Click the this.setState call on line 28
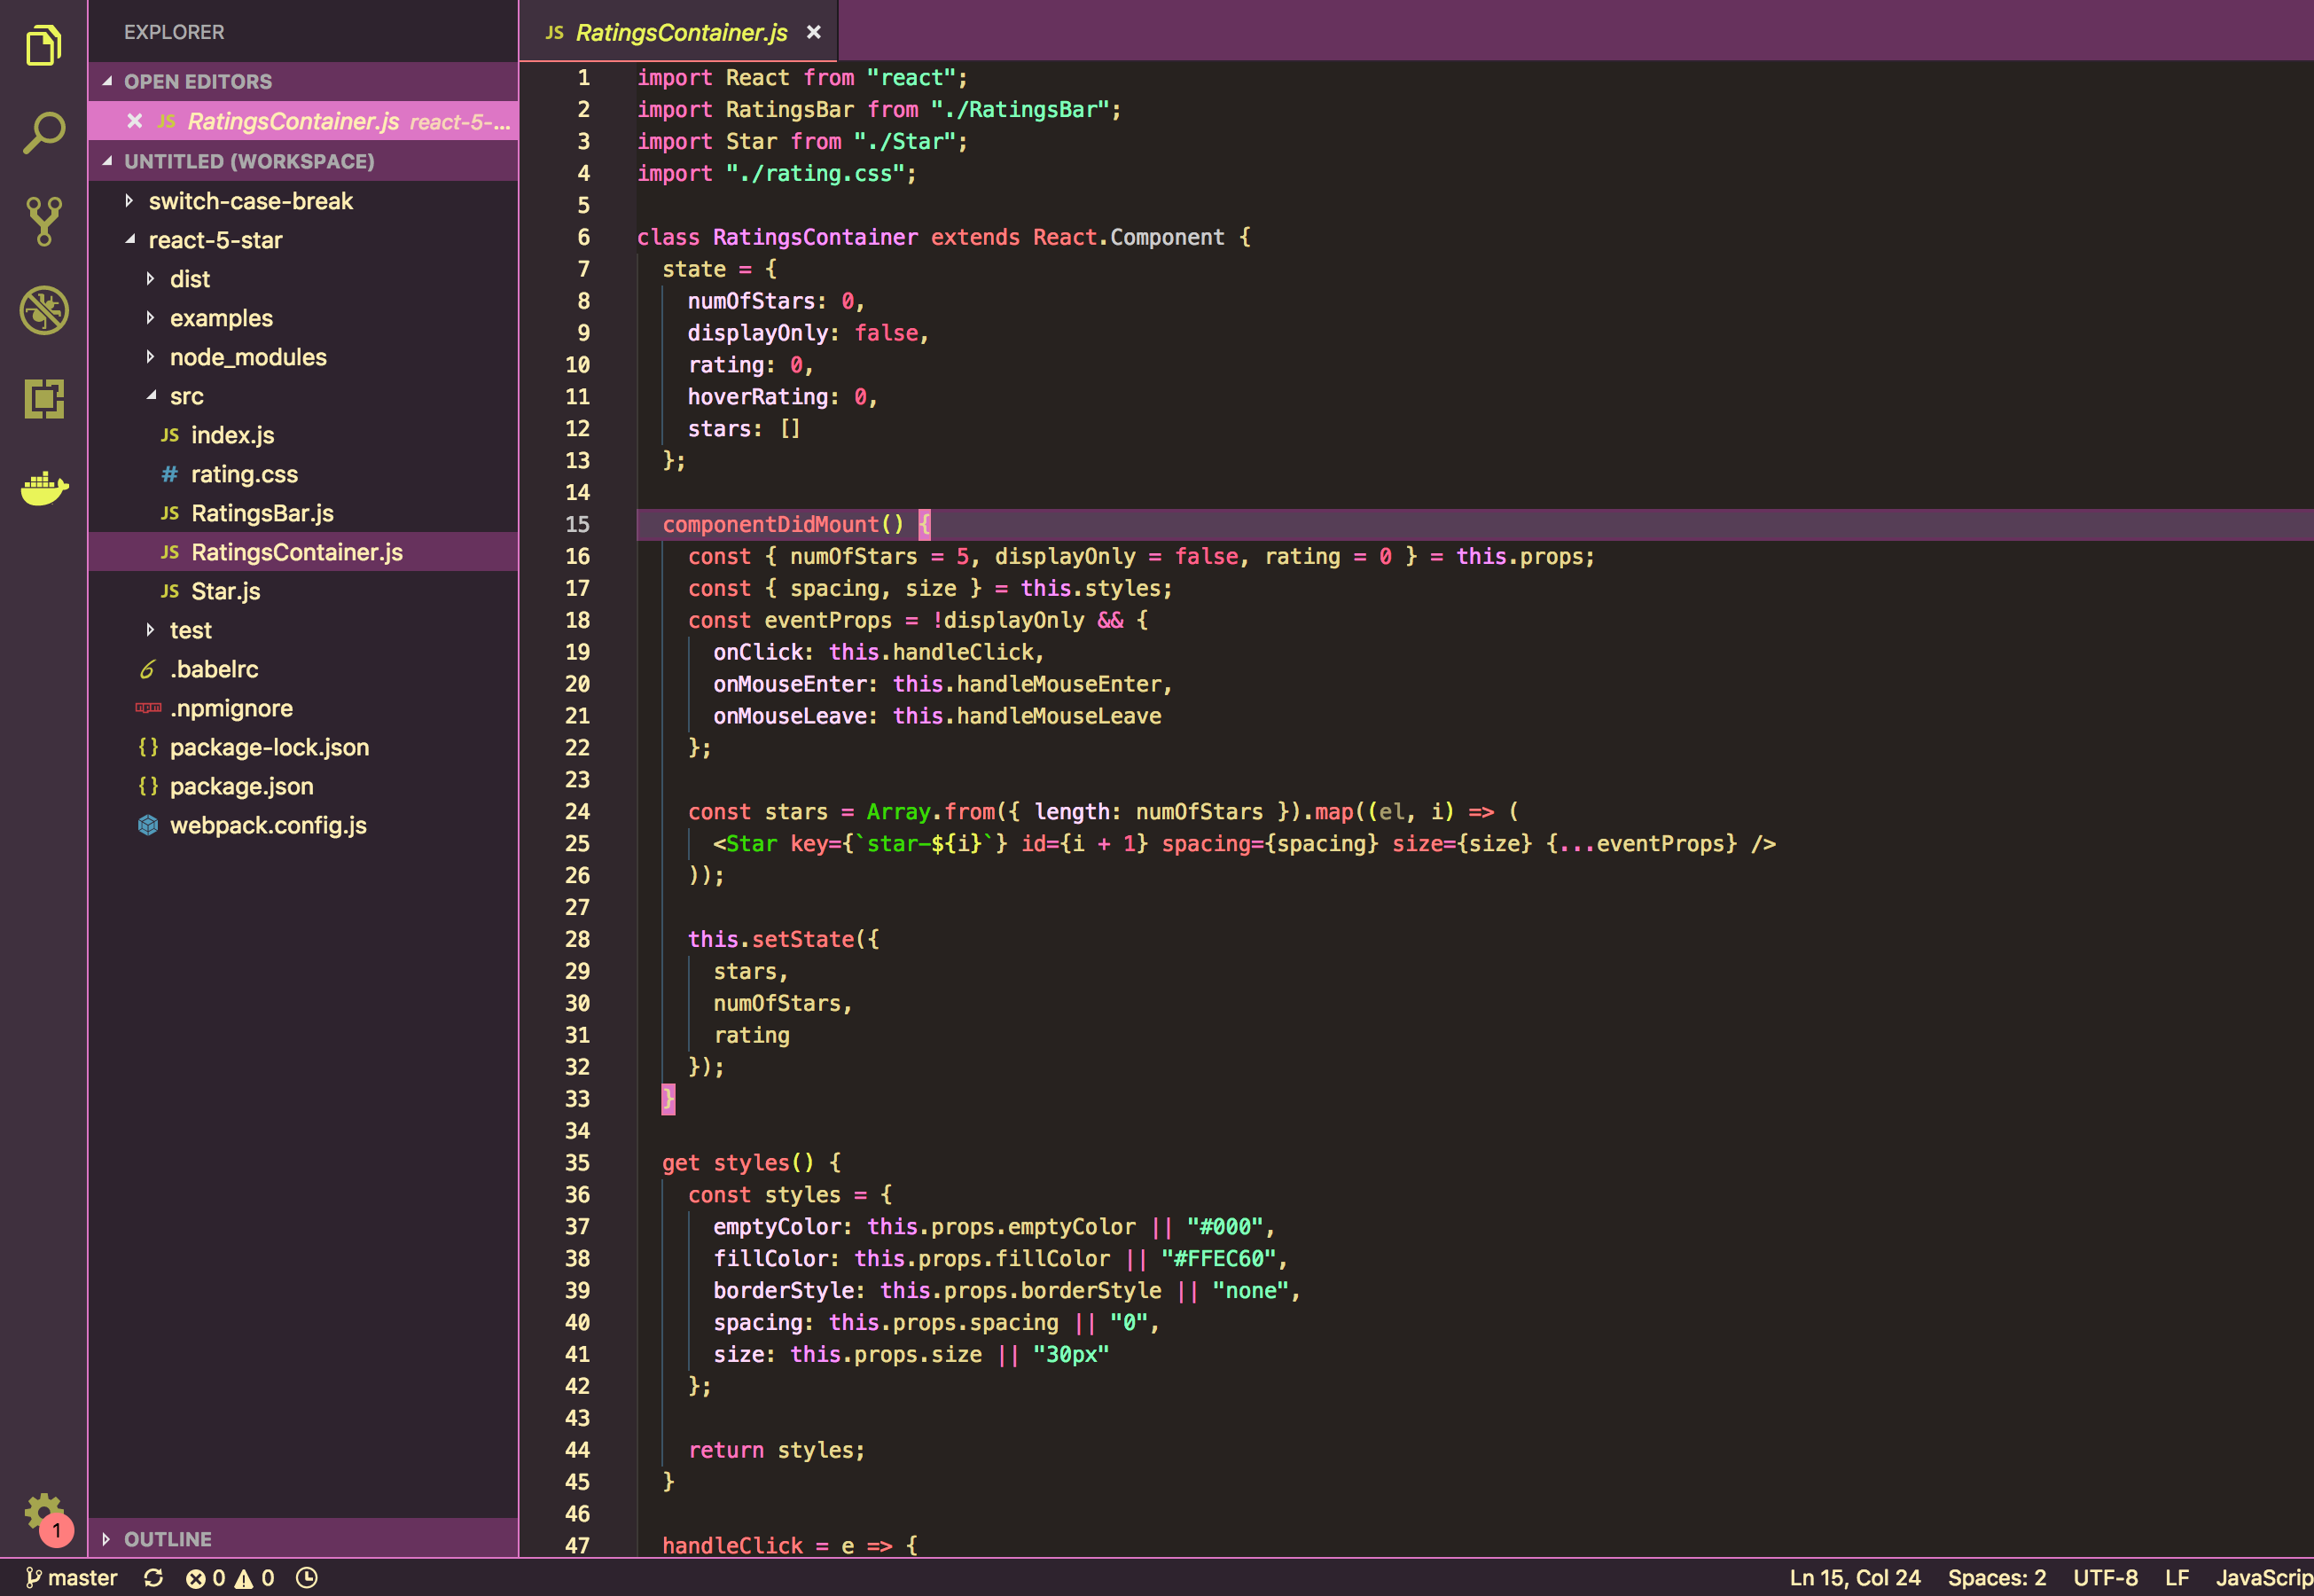The image size is (2314, 1596). 771,939
